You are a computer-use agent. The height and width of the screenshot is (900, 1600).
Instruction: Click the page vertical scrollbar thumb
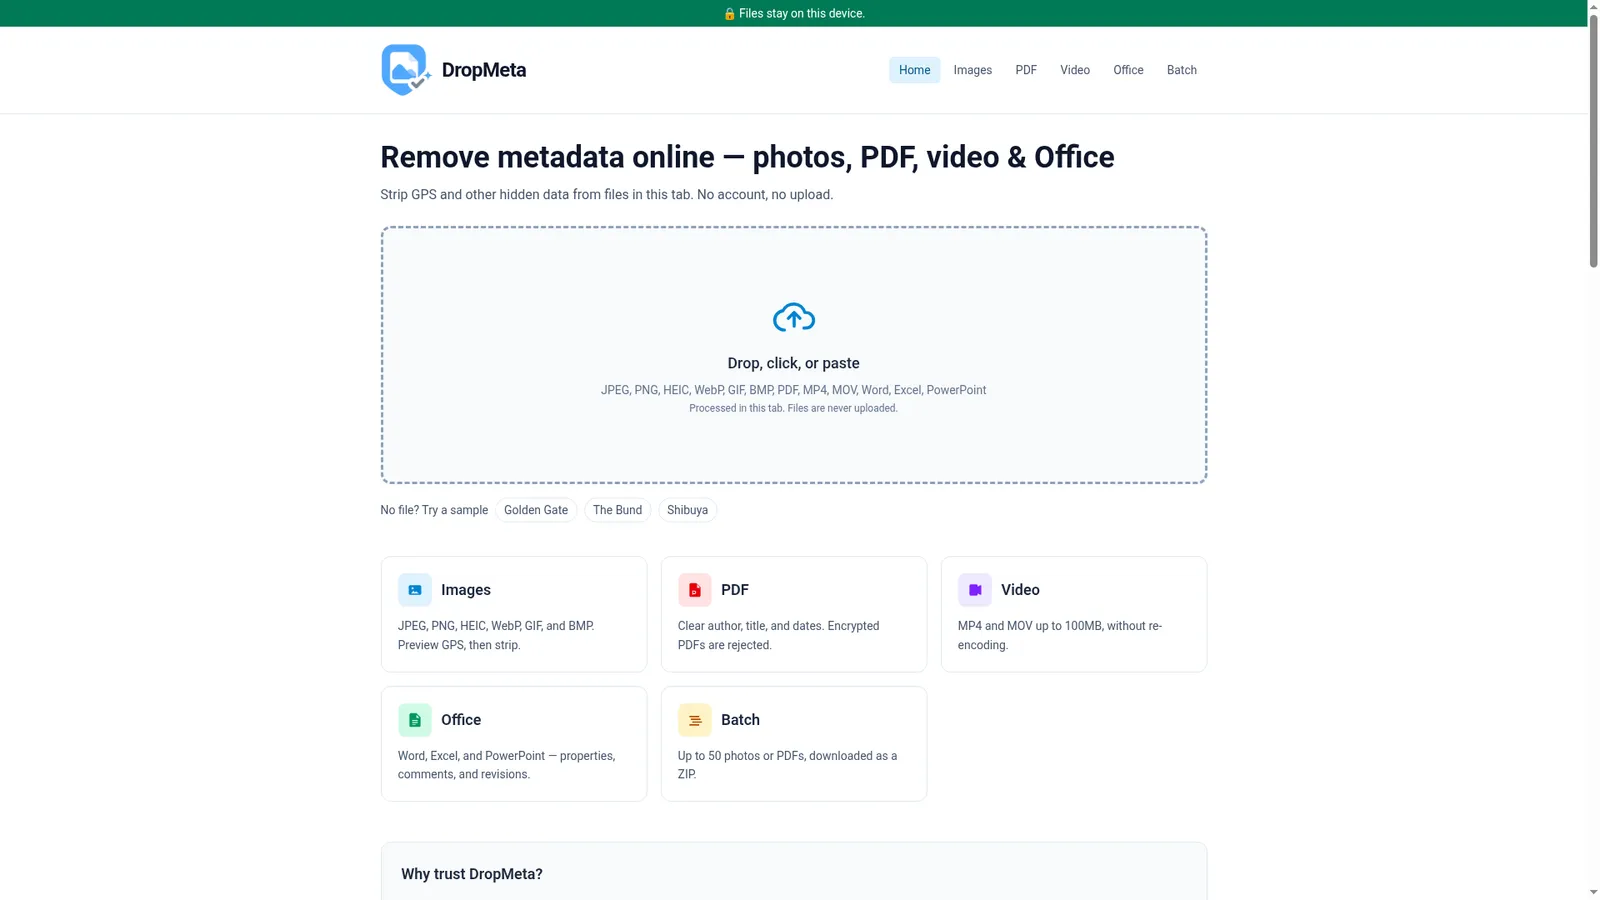coord(1594,140)
